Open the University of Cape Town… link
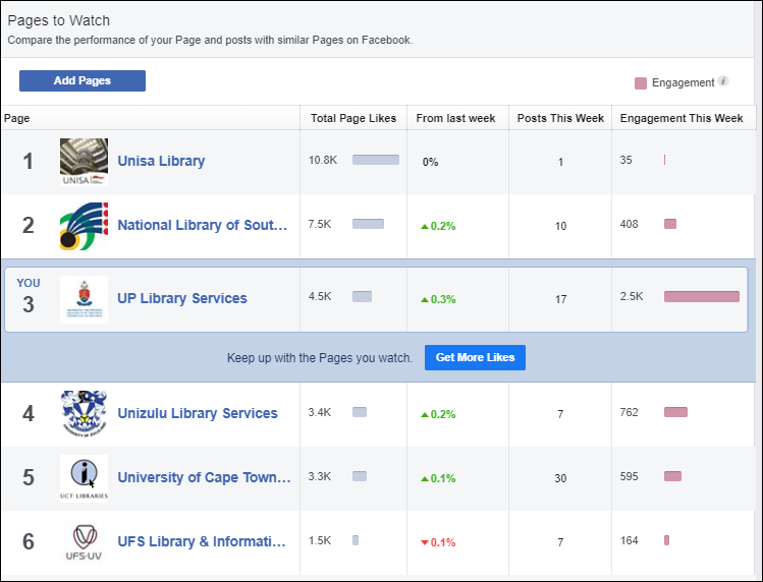The image size is (763, 582). (x=204, y=477)
